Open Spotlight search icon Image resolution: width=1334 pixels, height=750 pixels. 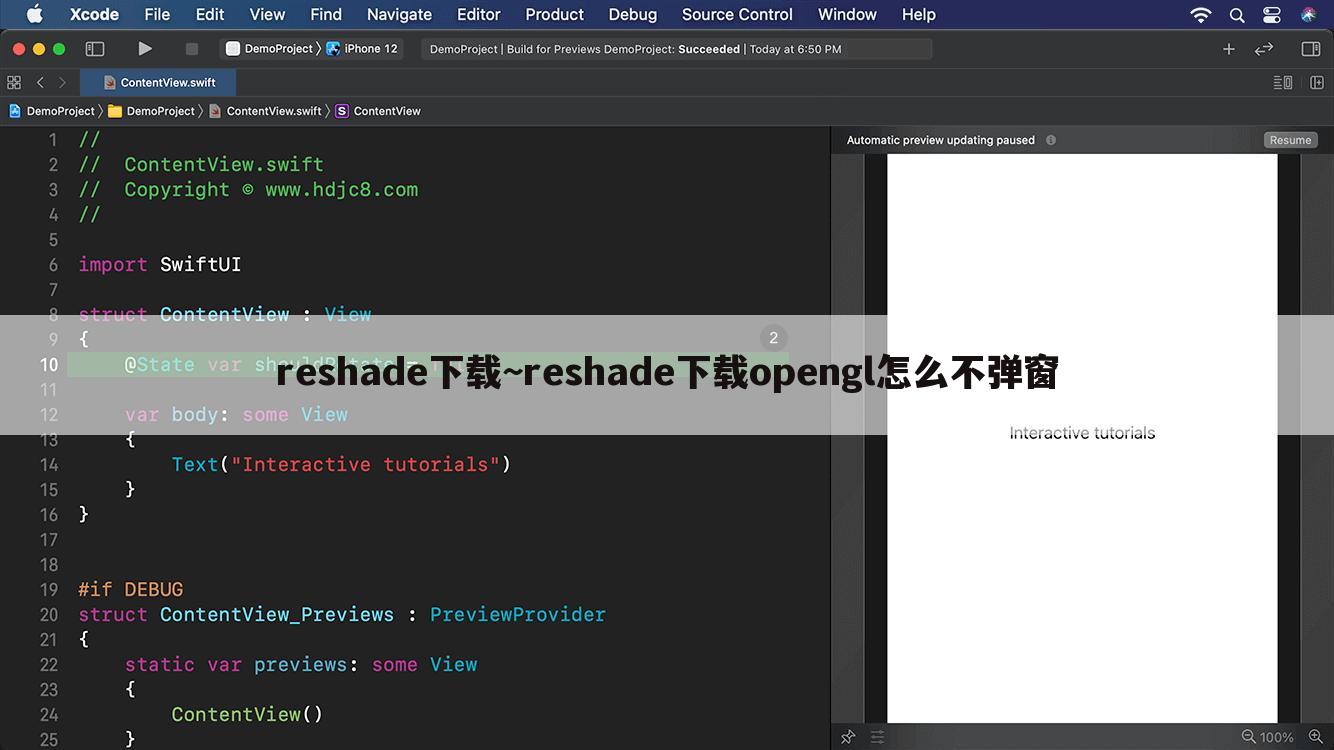click(1237, 14)
